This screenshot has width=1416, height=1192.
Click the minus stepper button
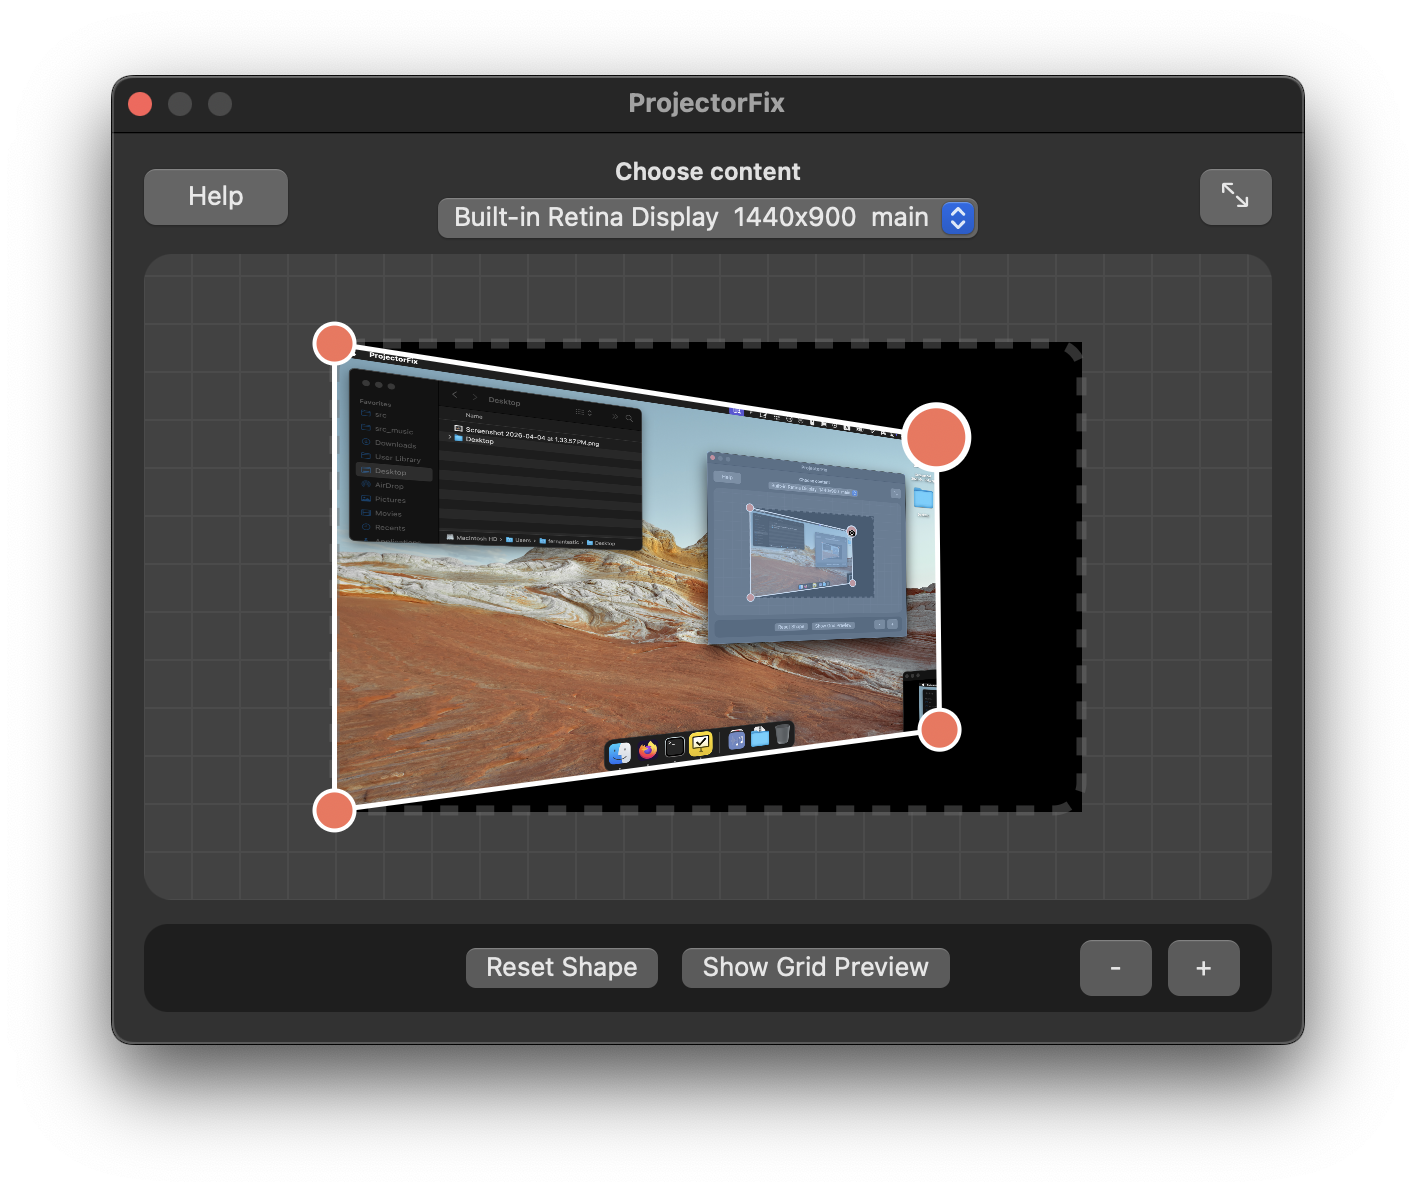coord(1115,968)
